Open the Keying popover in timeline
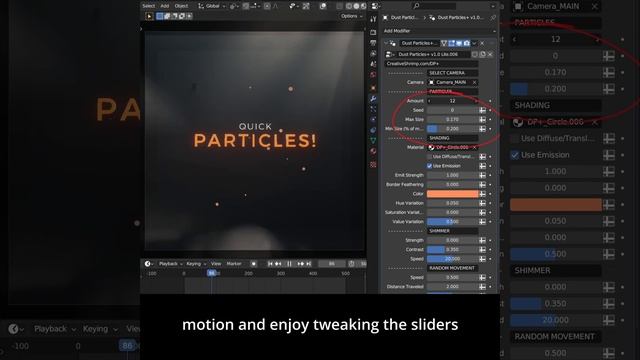The width and height of the screenshot is (640, 360). 196,264
